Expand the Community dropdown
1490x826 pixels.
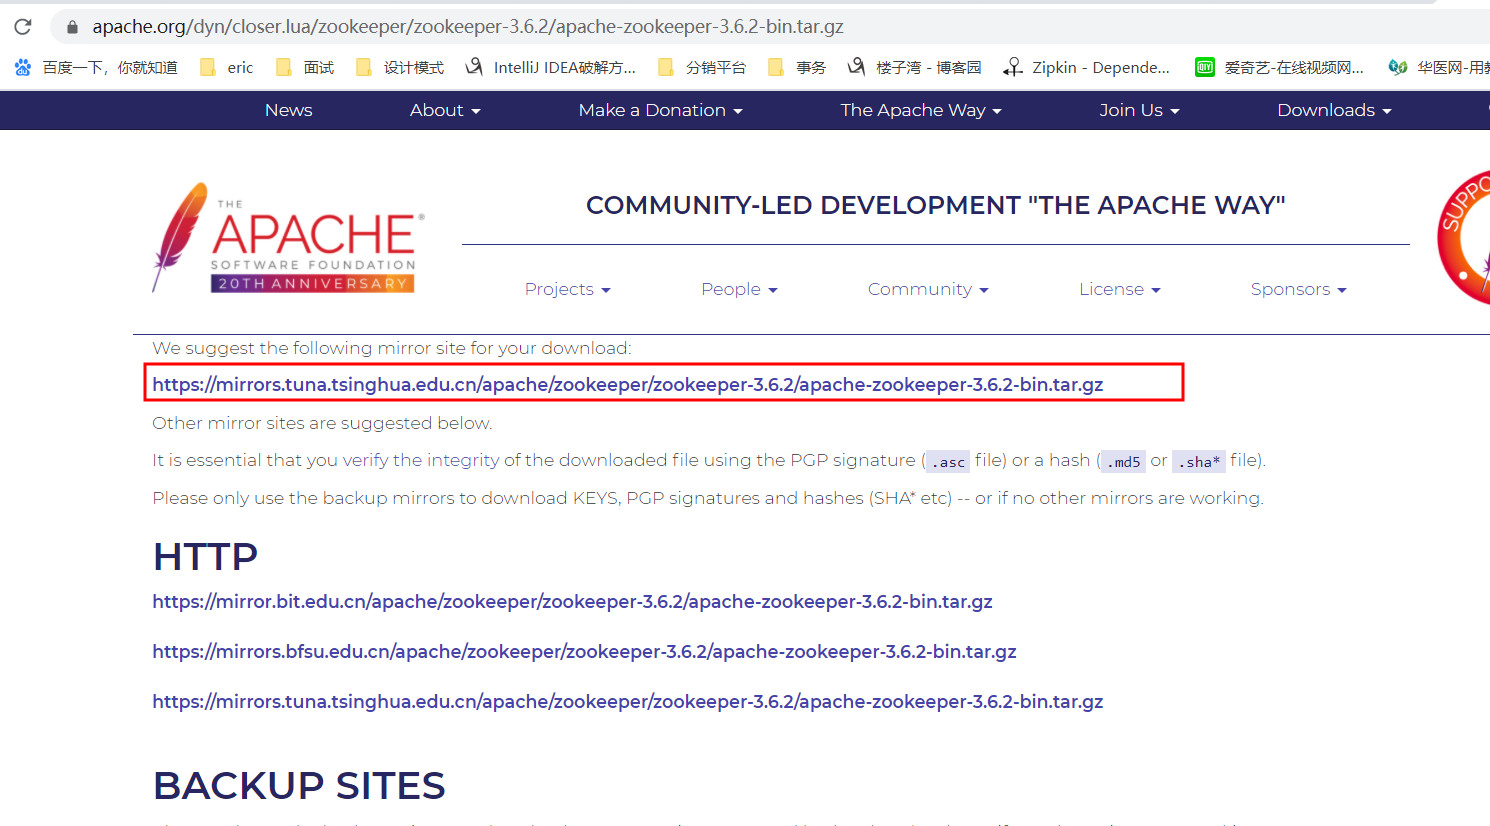(x=929, y=289)
